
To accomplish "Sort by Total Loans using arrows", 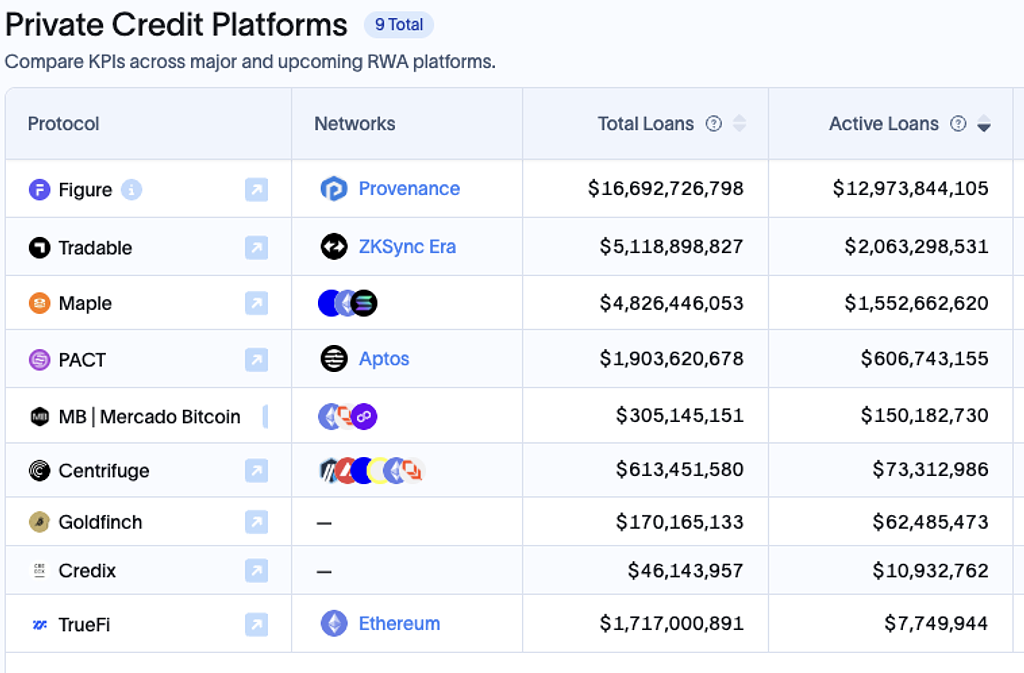I will [x=740, y=124].
